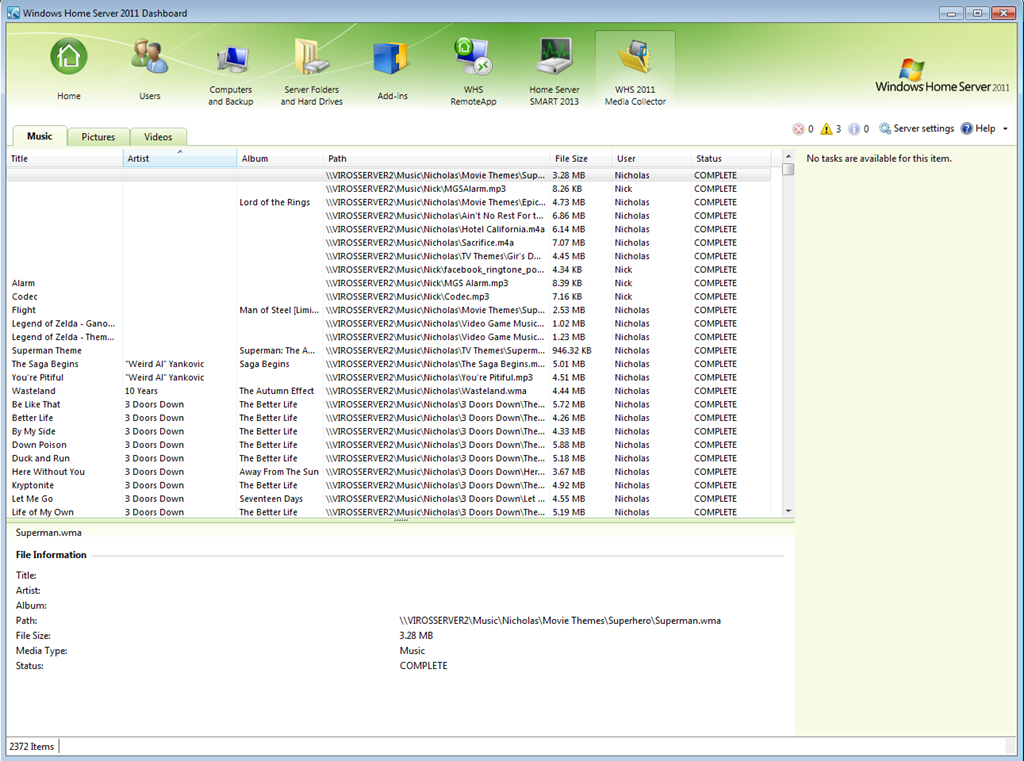Switch to the Videos tab
Screen dimensions: 1024x761
(158, 137)
